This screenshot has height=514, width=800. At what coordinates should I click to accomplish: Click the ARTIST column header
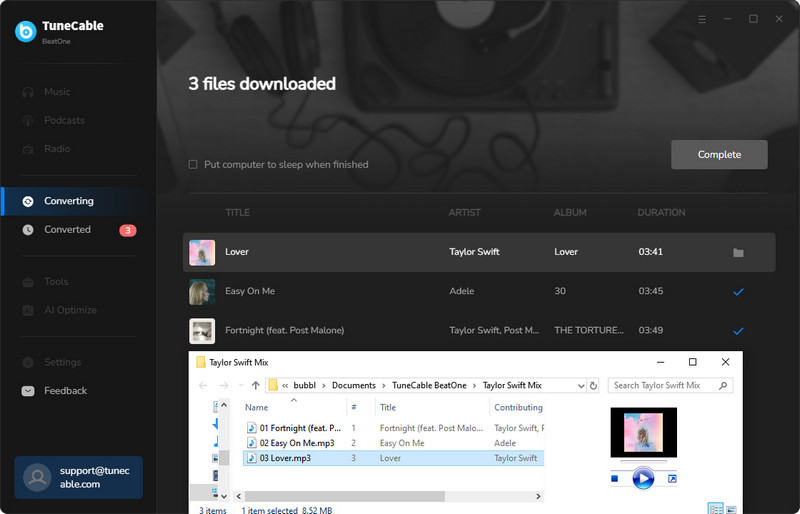(x=464, y=212)
